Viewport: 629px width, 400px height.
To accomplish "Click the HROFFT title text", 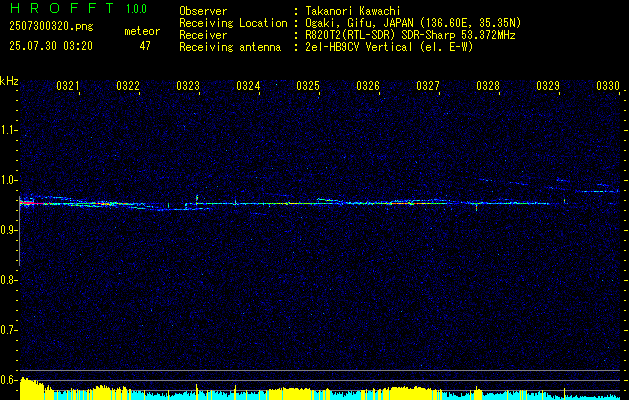I will (x=62, y=8).
